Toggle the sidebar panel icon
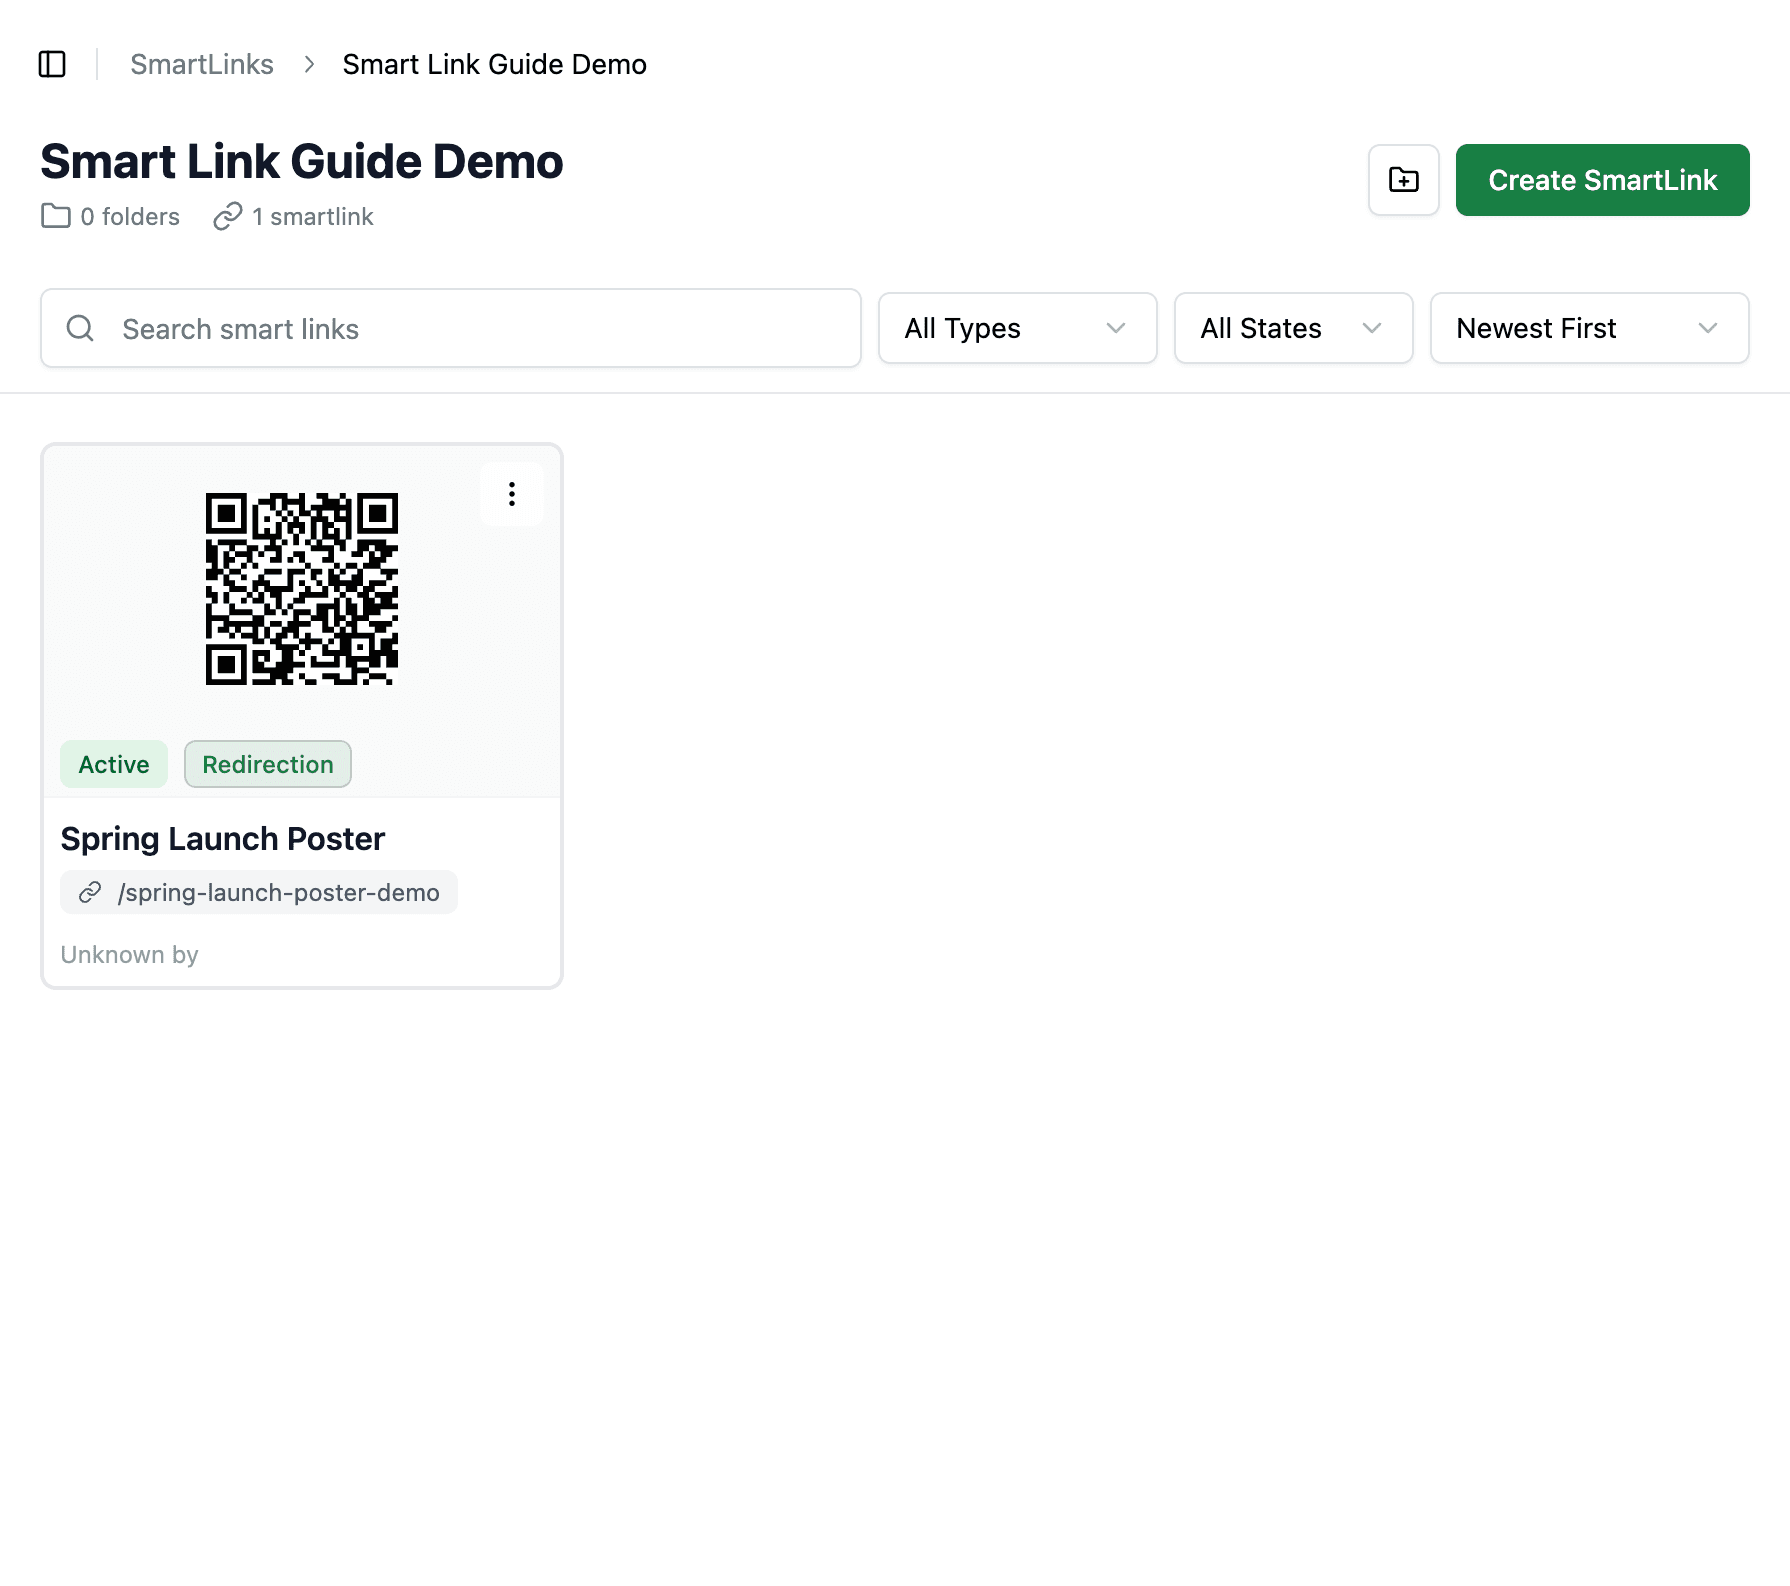1790x1586 pixels. tap(52, 64)
